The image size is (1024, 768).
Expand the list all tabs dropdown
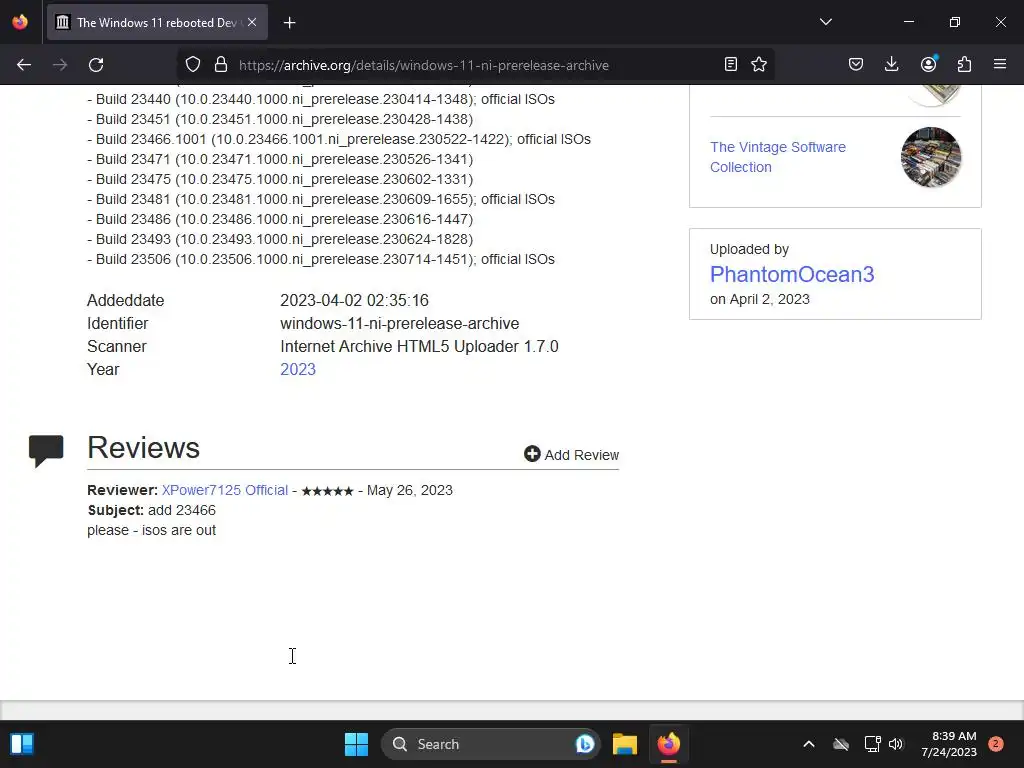(x=825, y=22)
